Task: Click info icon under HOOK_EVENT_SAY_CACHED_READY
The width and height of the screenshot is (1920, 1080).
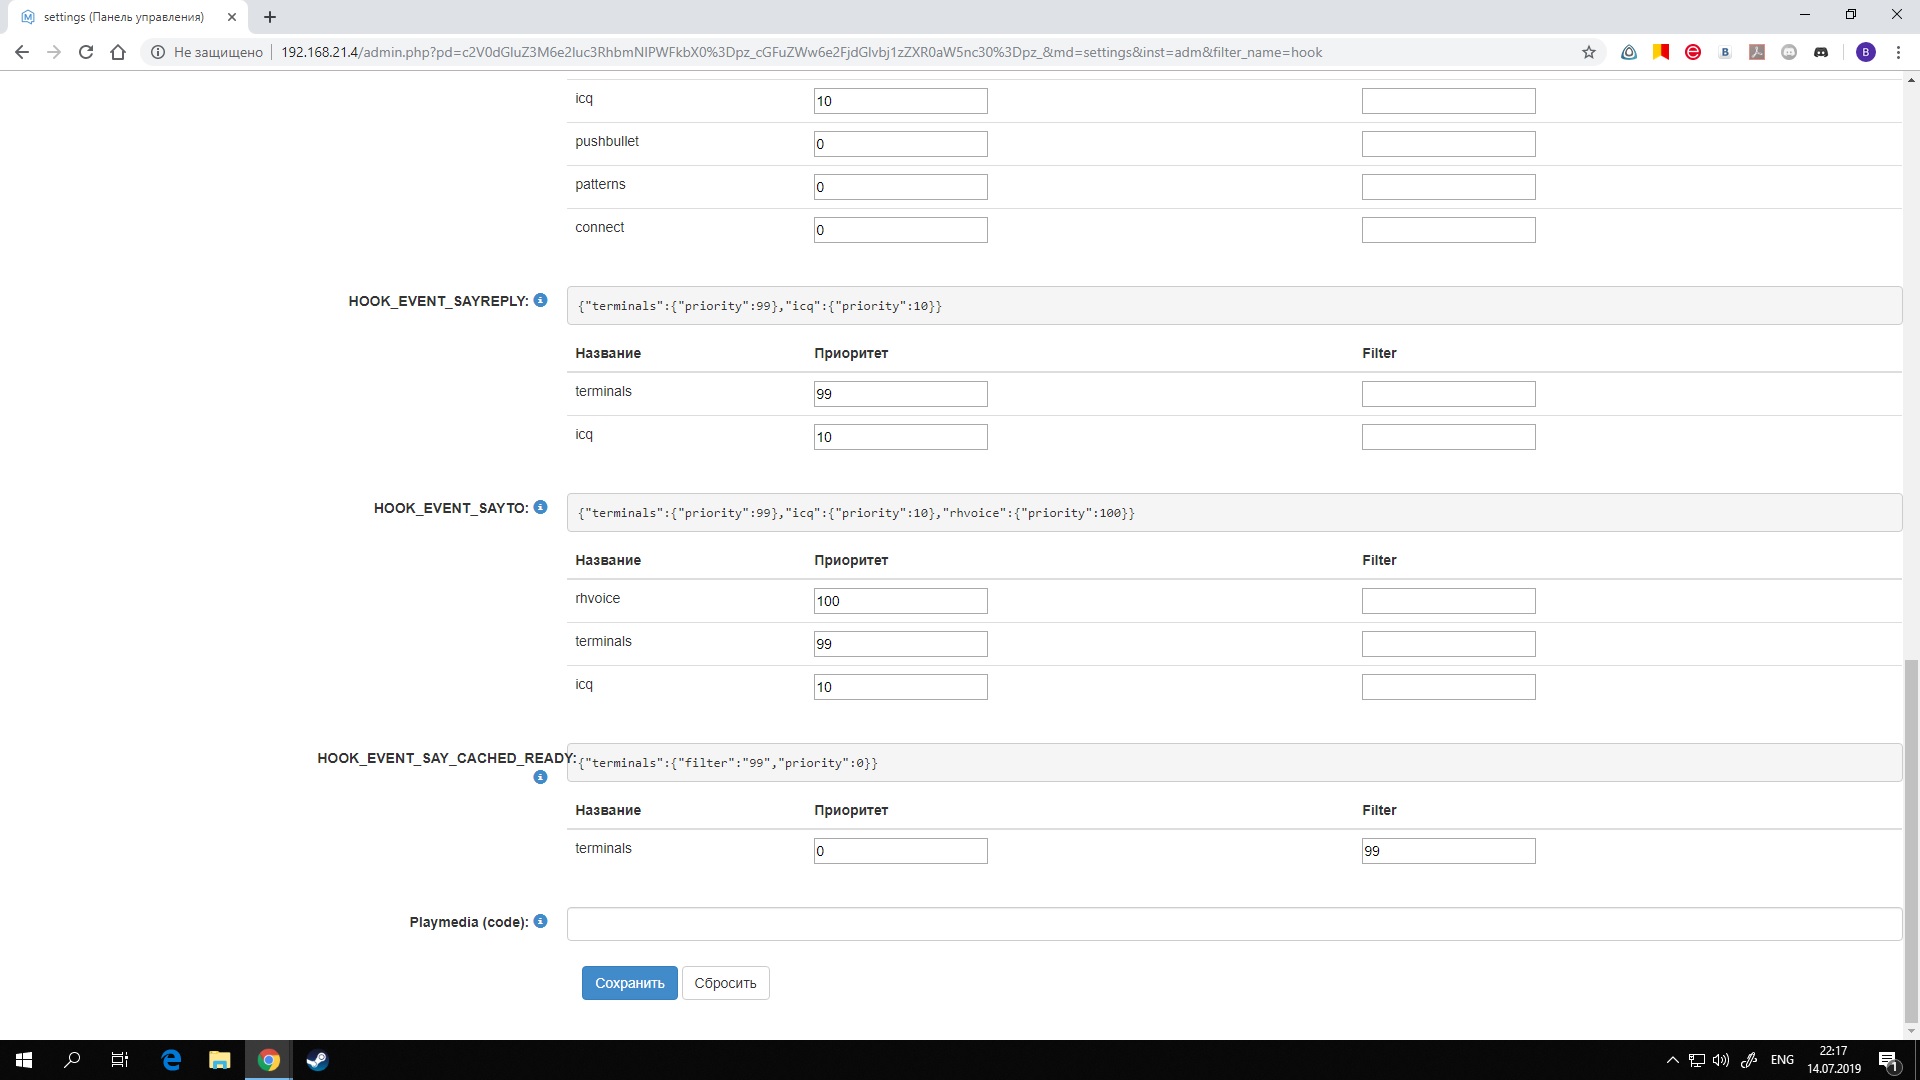Action: pyautogui.click(x=540, y=777)
